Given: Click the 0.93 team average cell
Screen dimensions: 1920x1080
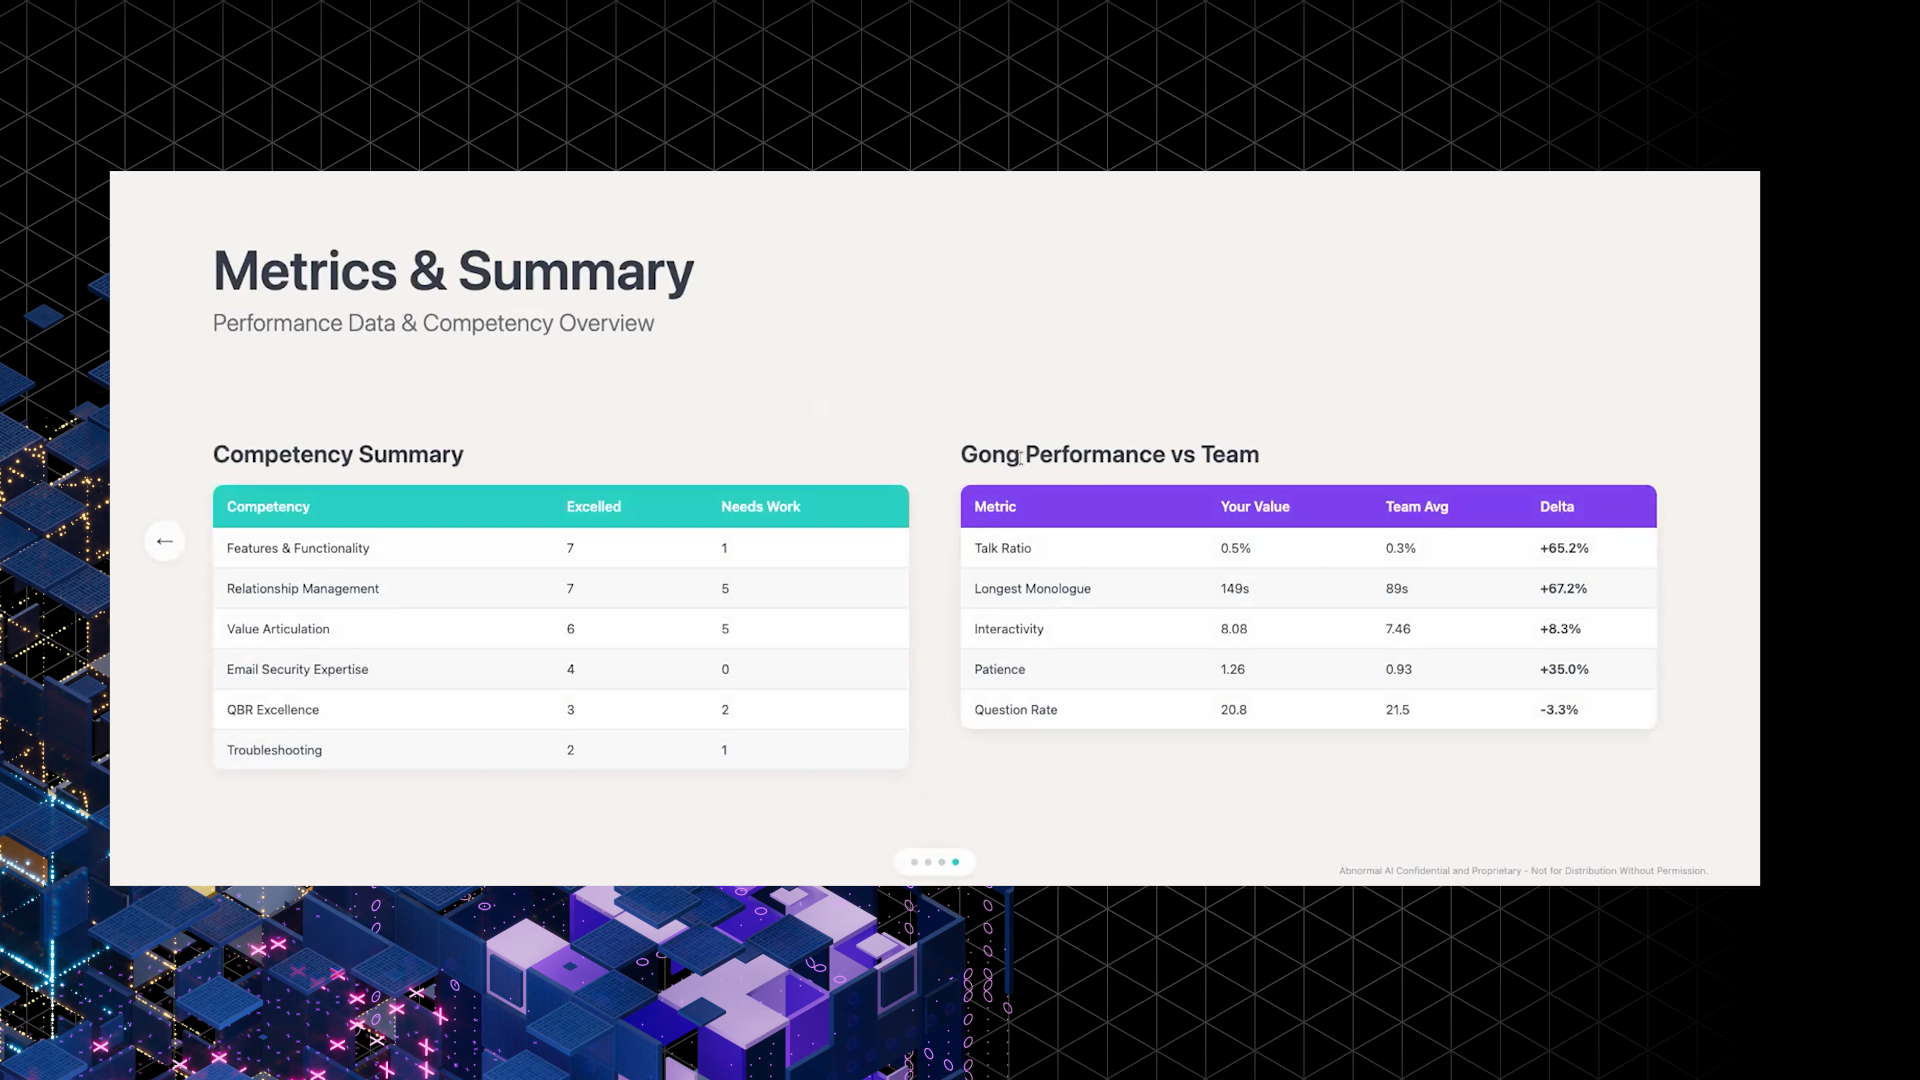Looking at the screenshot, I should click(x=1399, y=669).
